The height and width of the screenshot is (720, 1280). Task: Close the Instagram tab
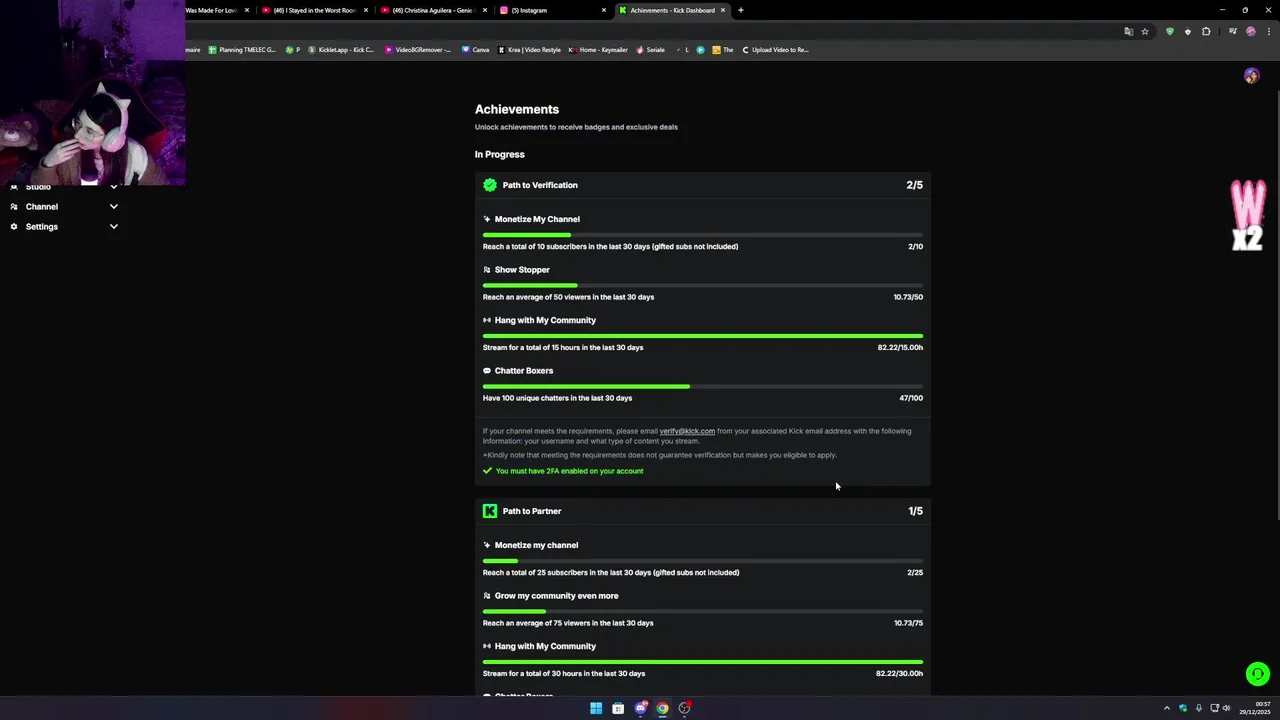[x=604, y=10]
